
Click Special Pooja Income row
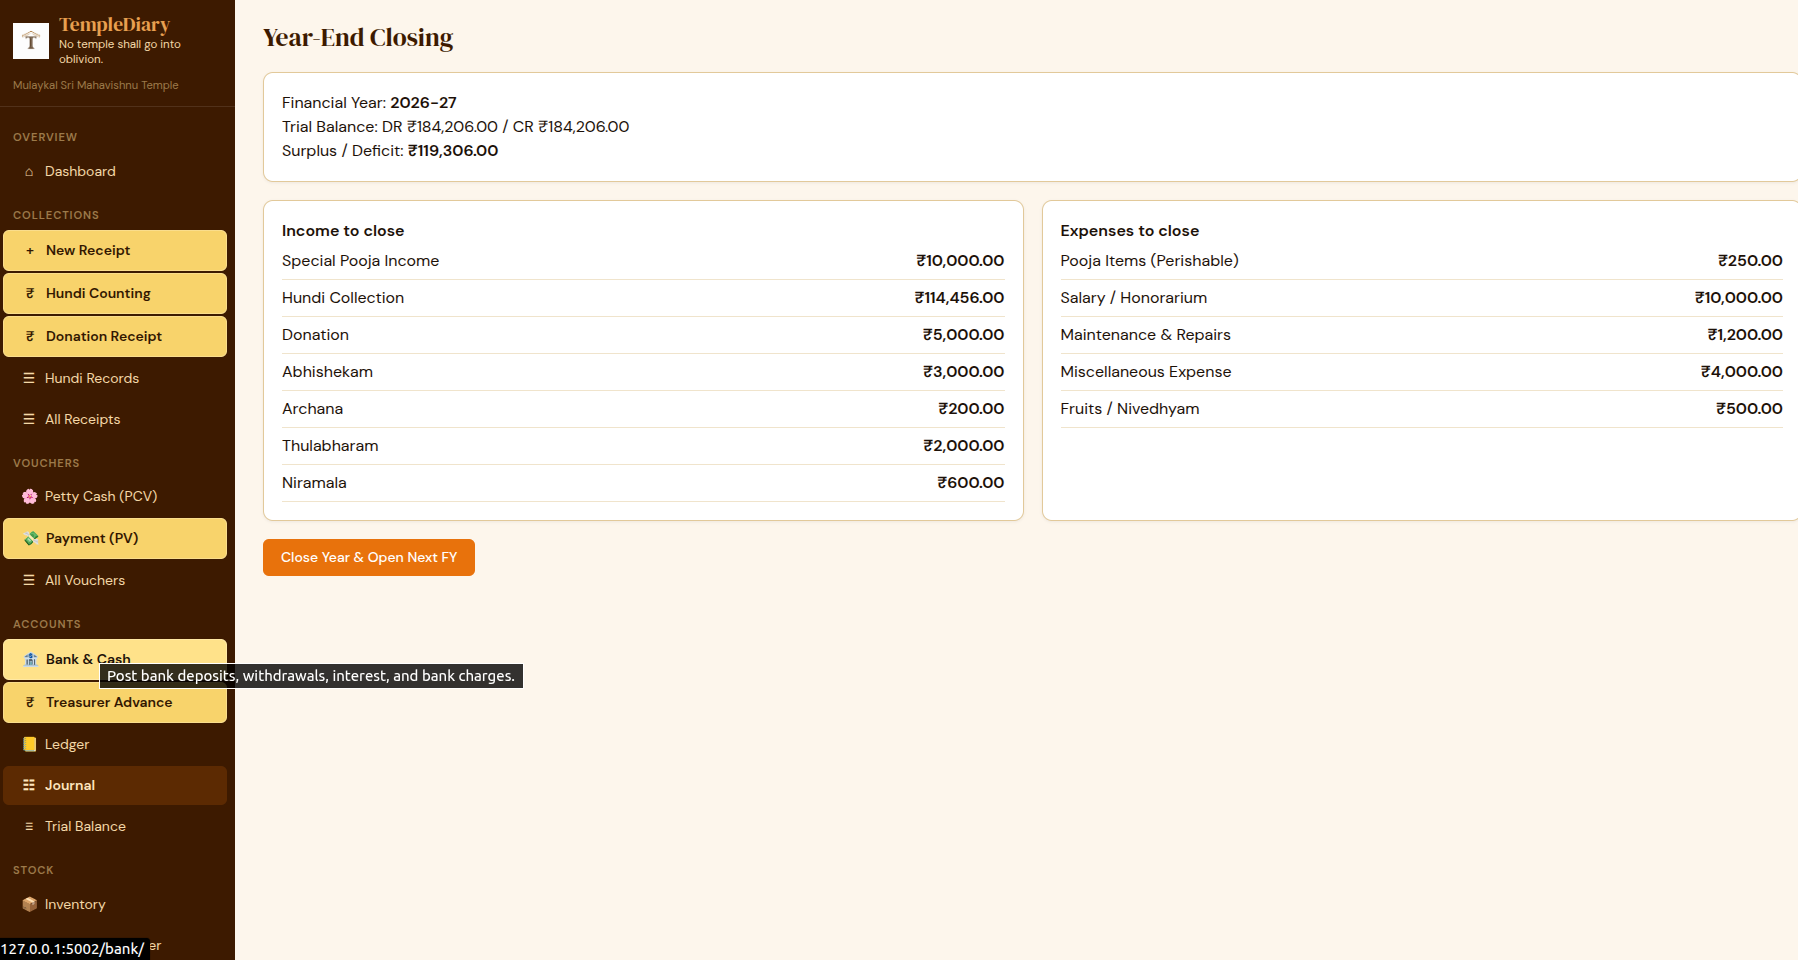643,261
